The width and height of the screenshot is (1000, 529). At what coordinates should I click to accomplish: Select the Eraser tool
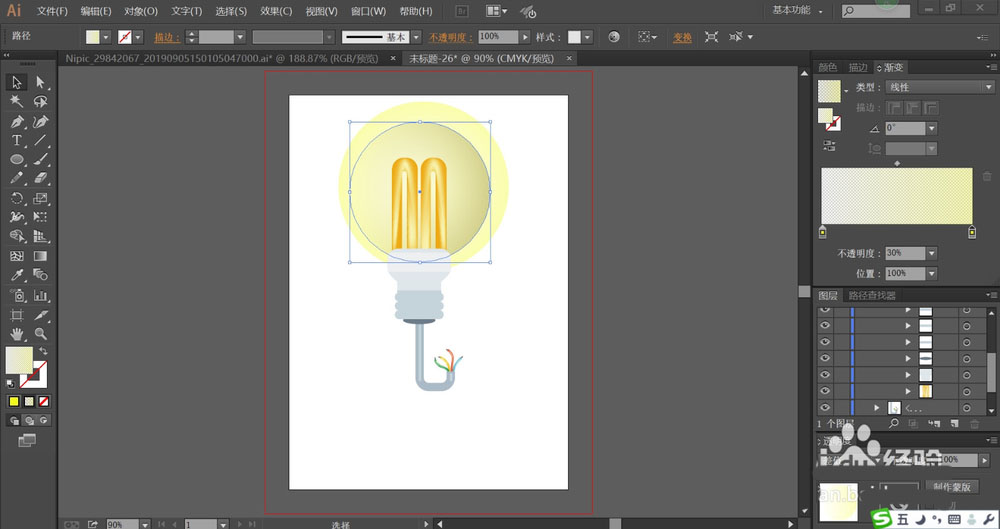41,179
